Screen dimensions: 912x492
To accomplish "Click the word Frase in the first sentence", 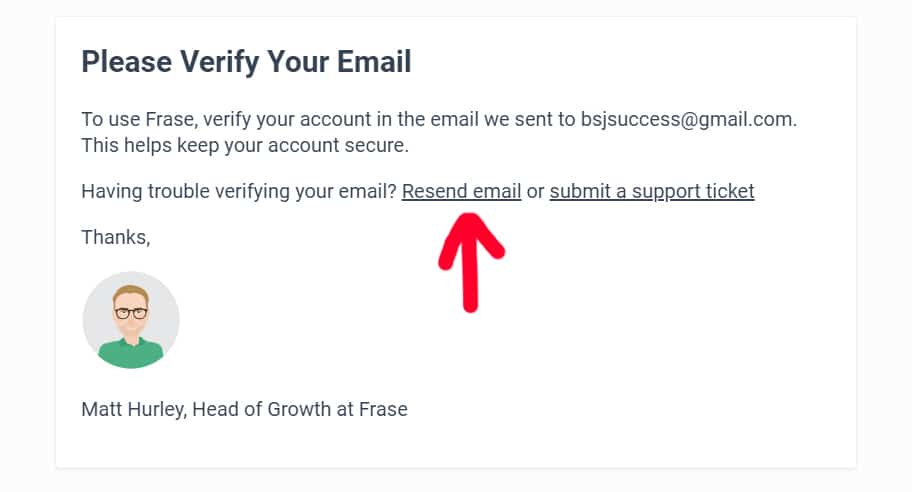I will point(172,119).
